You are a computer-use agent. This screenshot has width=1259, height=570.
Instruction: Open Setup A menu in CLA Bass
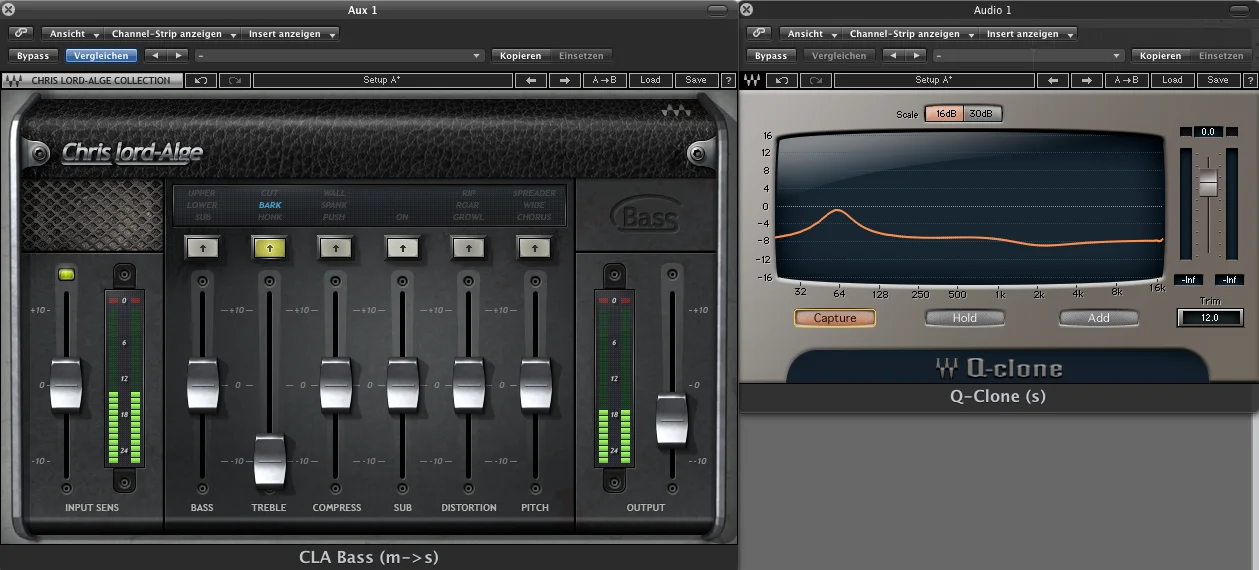click(382, 80)
